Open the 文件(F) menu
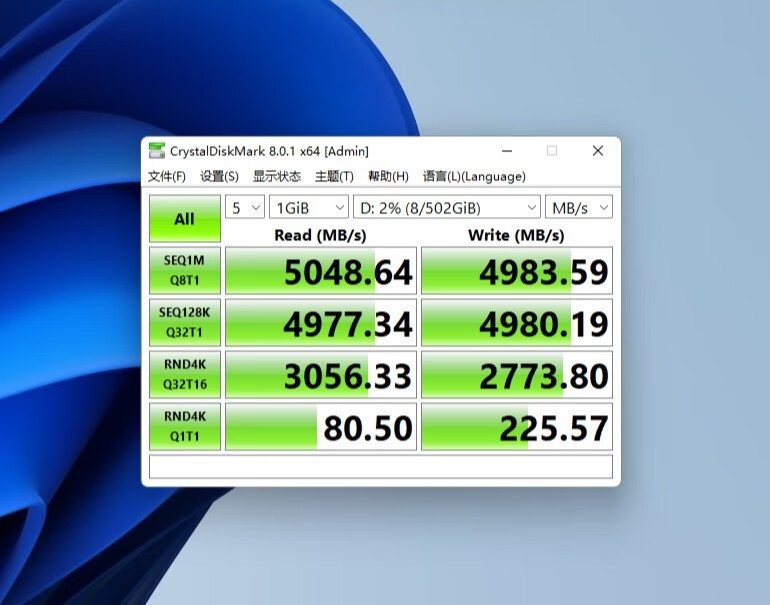Viewport: 770px width, 605px height. 167,176
